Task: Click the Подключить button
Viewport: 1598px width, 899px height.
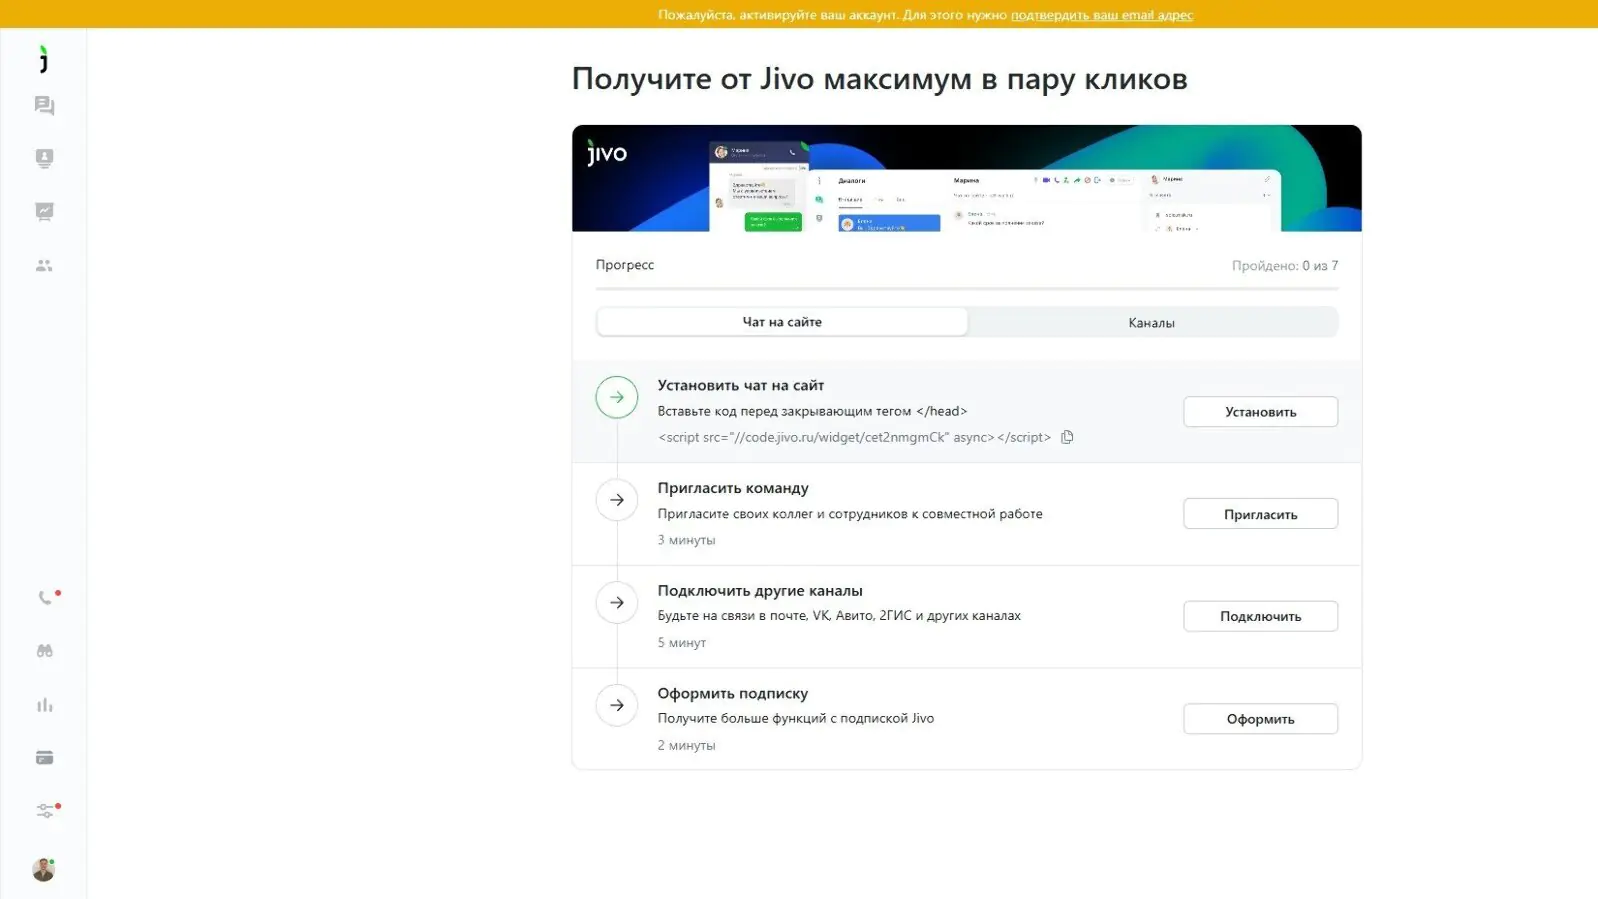Action: tap(1260, 616)
